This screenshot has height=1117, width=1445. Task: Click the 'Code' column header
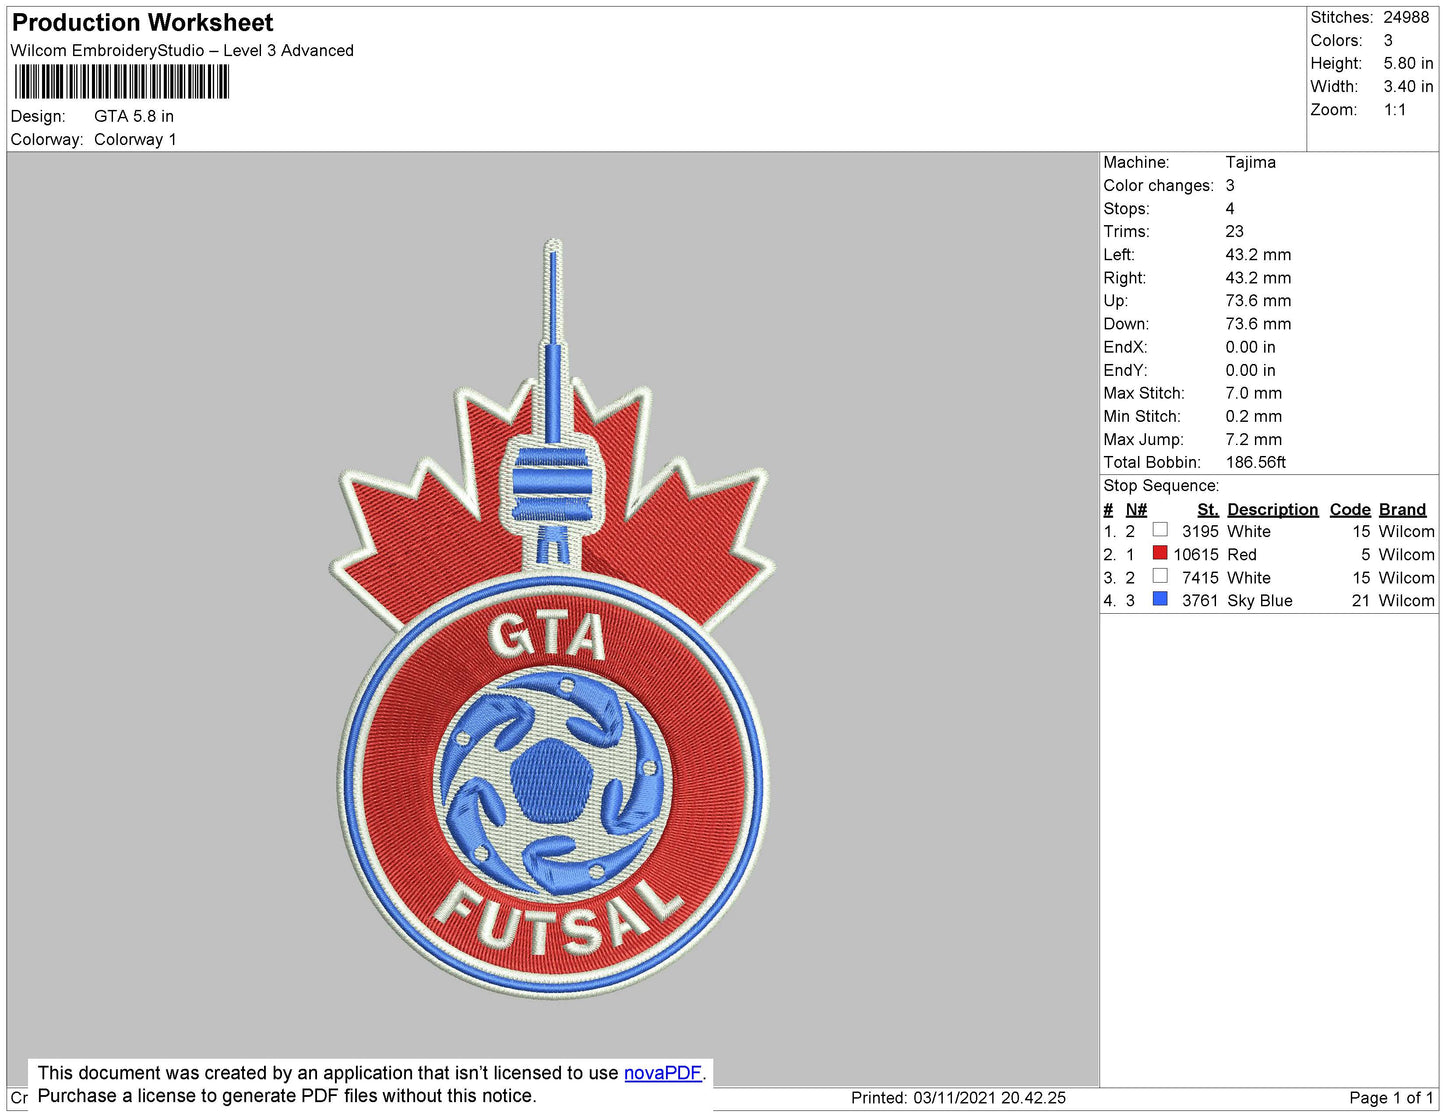tap(1350, 509)
